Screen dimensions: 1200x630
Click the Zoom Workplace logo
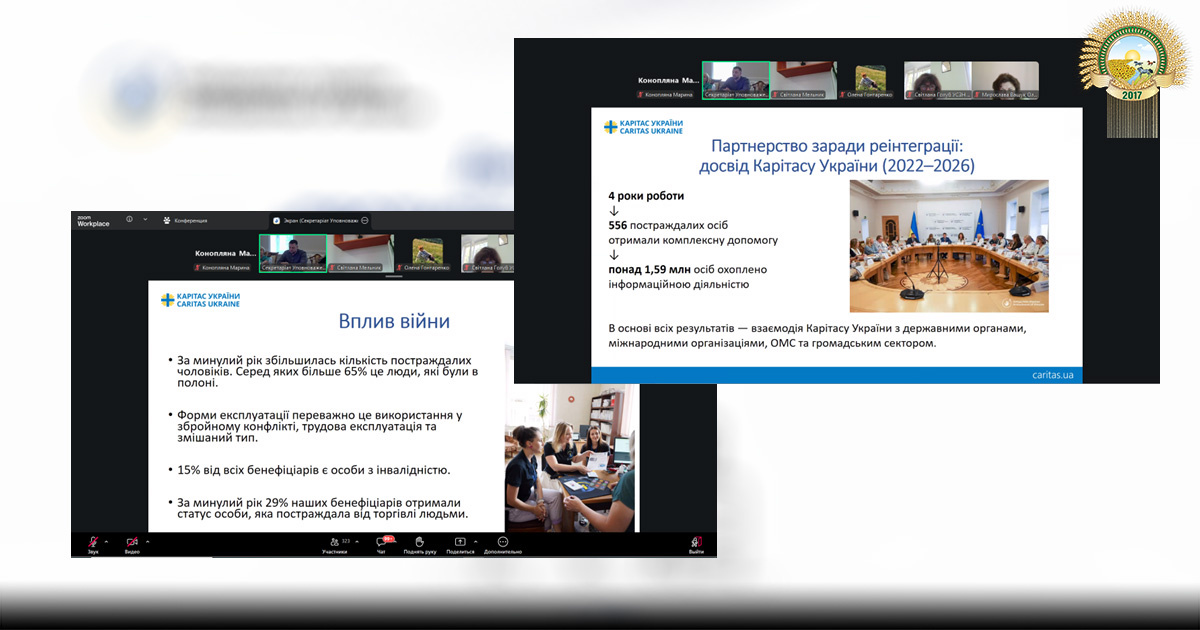point(93,220)
